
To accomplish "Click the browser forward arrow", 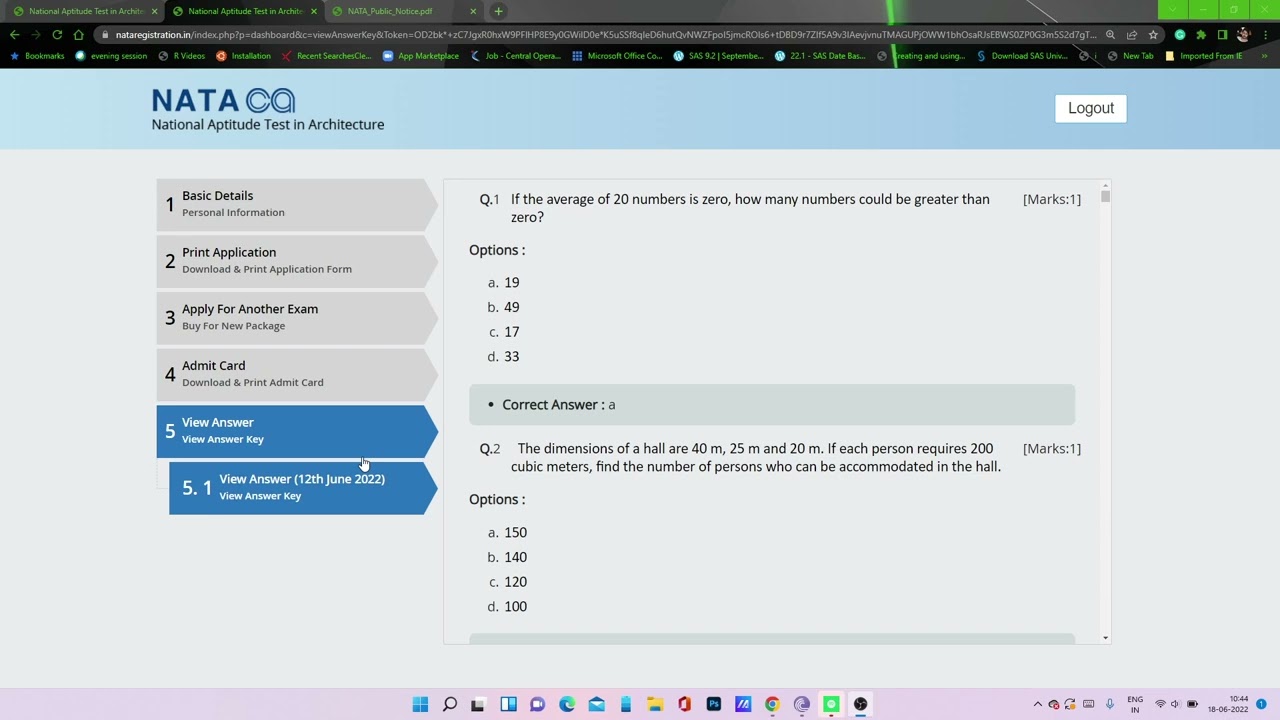I will tap(35, 34).
